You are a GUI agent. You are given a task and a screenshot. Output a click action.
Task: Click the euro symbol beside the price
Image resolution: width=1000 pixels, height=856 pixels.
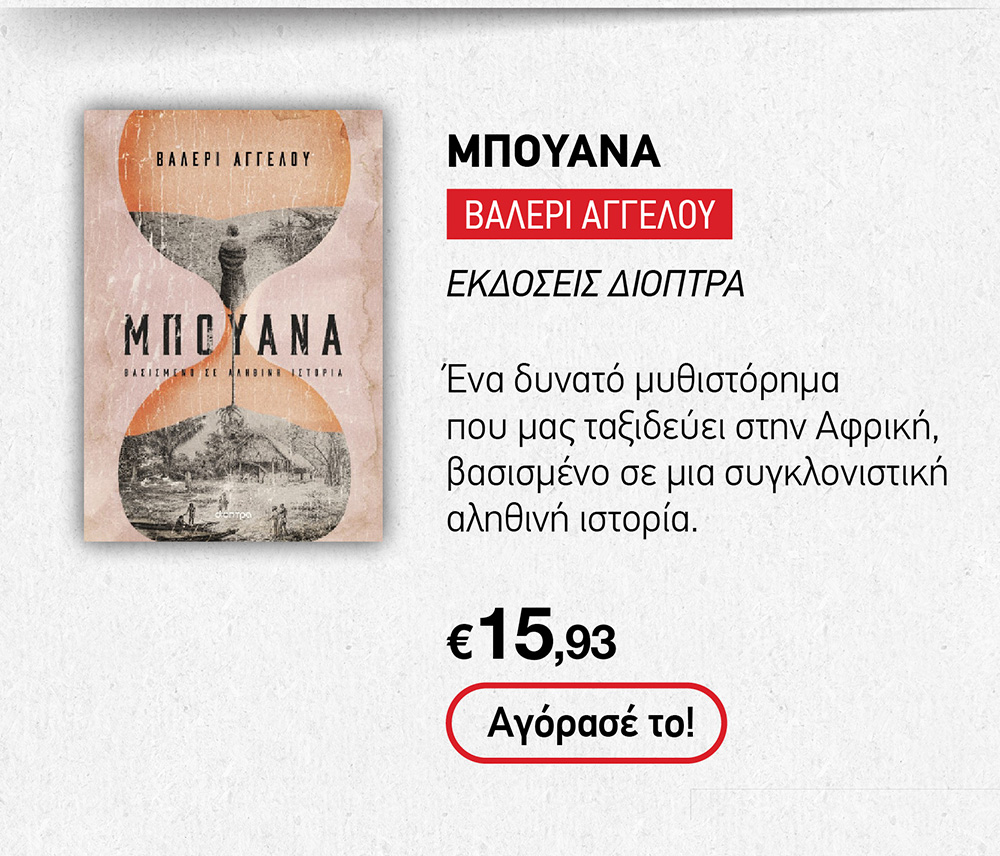pos(460,643)
